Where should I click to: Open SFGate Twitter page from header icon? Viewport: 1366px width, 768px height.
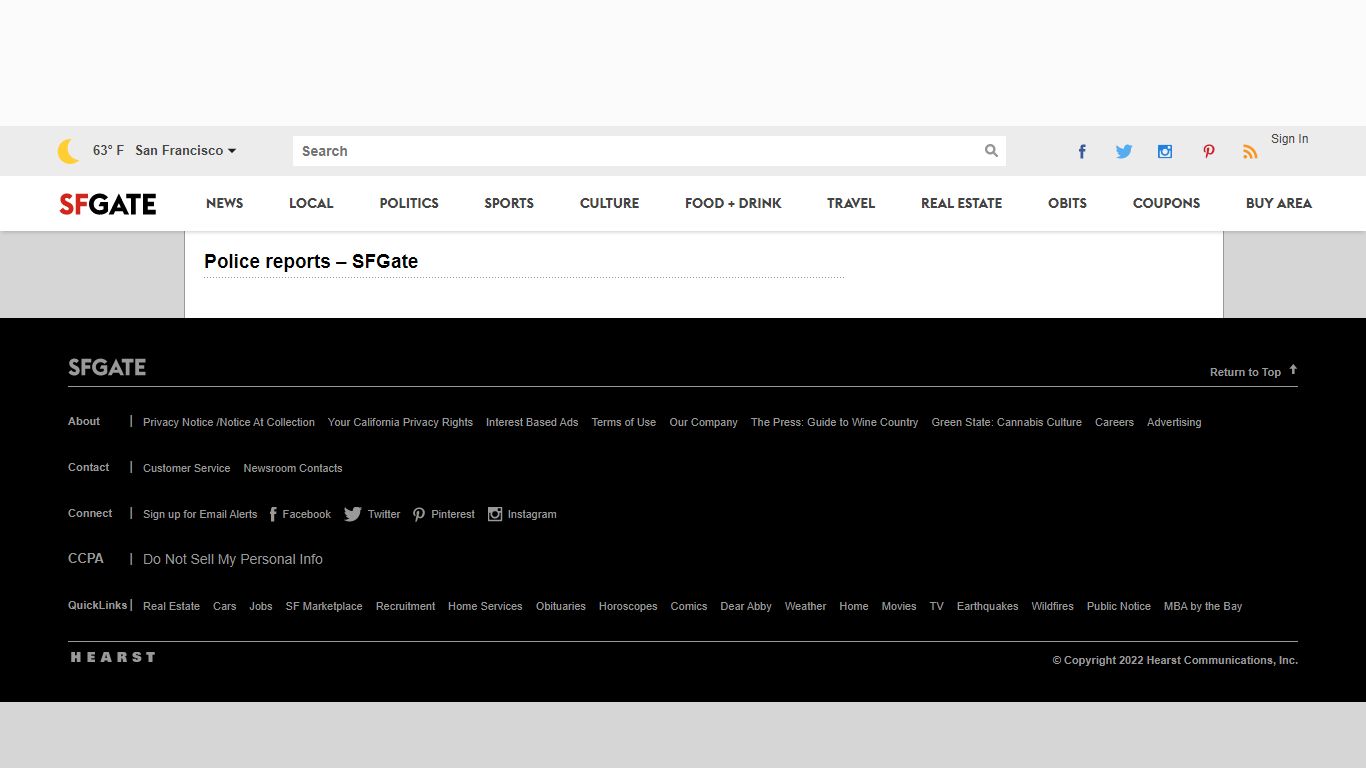[x=1124, y=152]
